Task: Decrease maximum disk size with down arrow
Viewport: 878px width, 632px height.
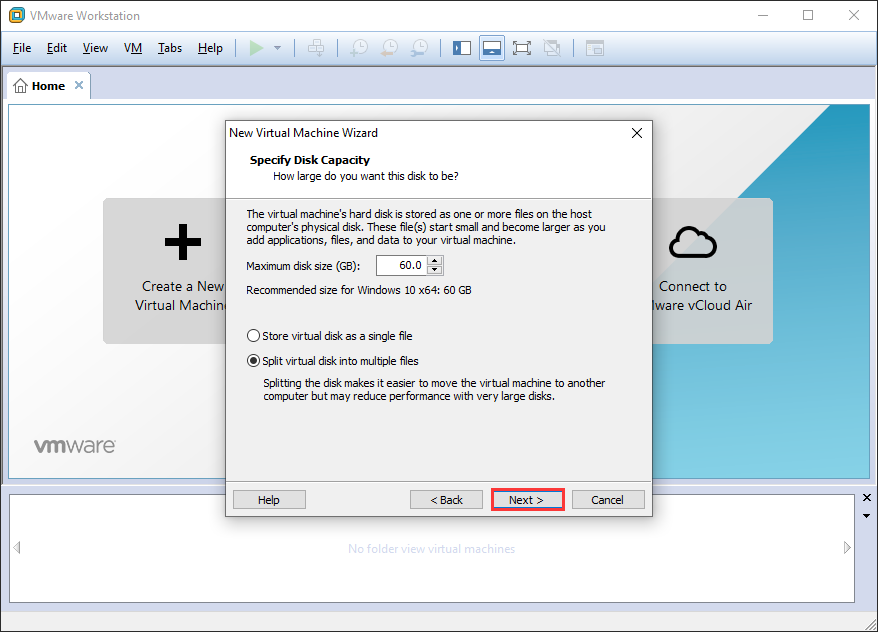Action: pos(435,270)
